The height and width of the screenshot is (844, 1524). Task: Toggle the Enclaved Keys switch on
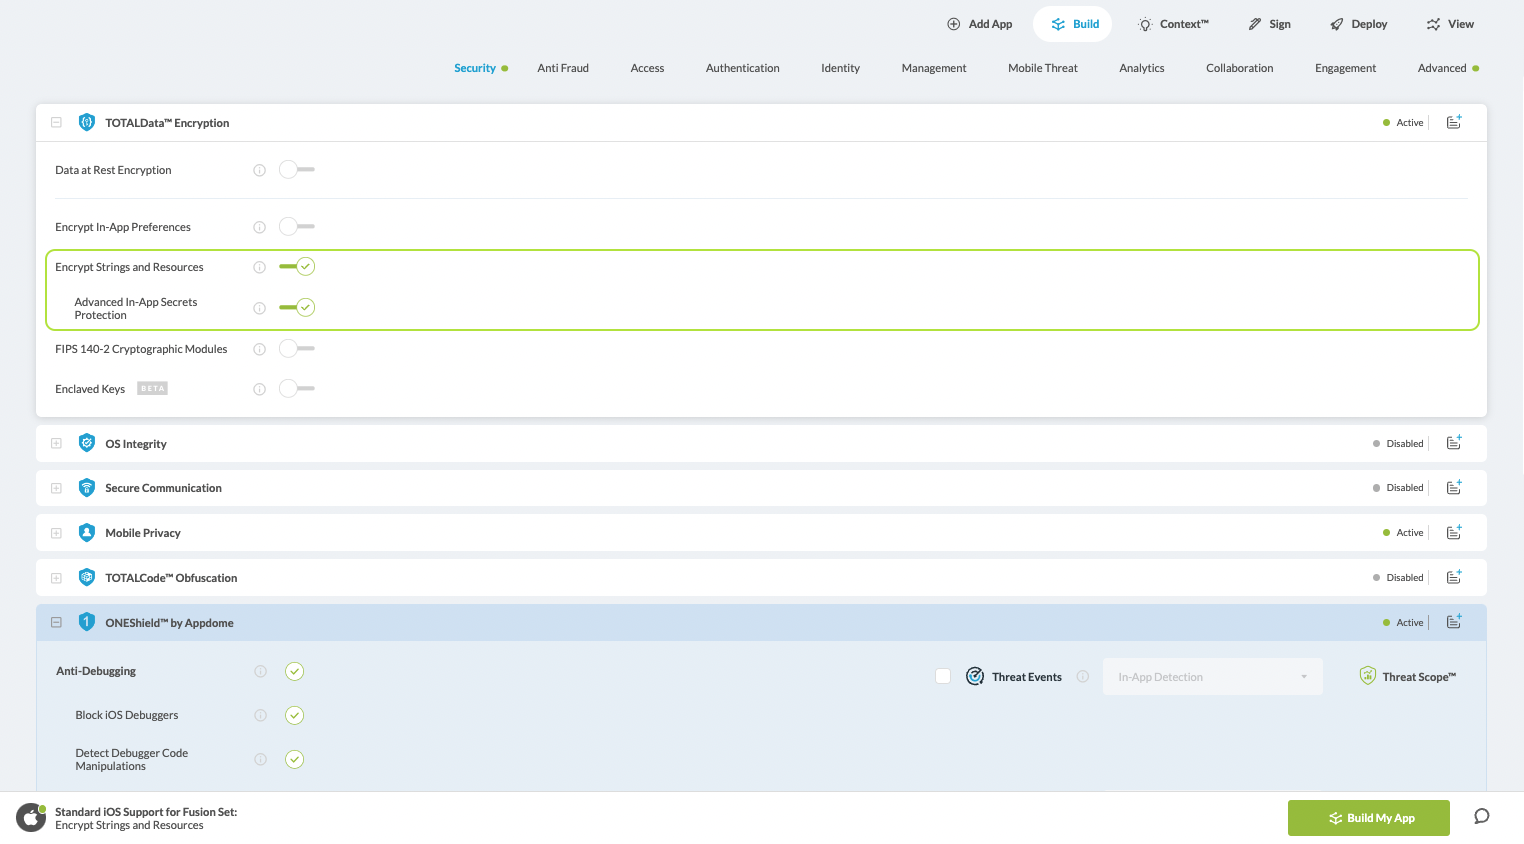tap(296, 389)
